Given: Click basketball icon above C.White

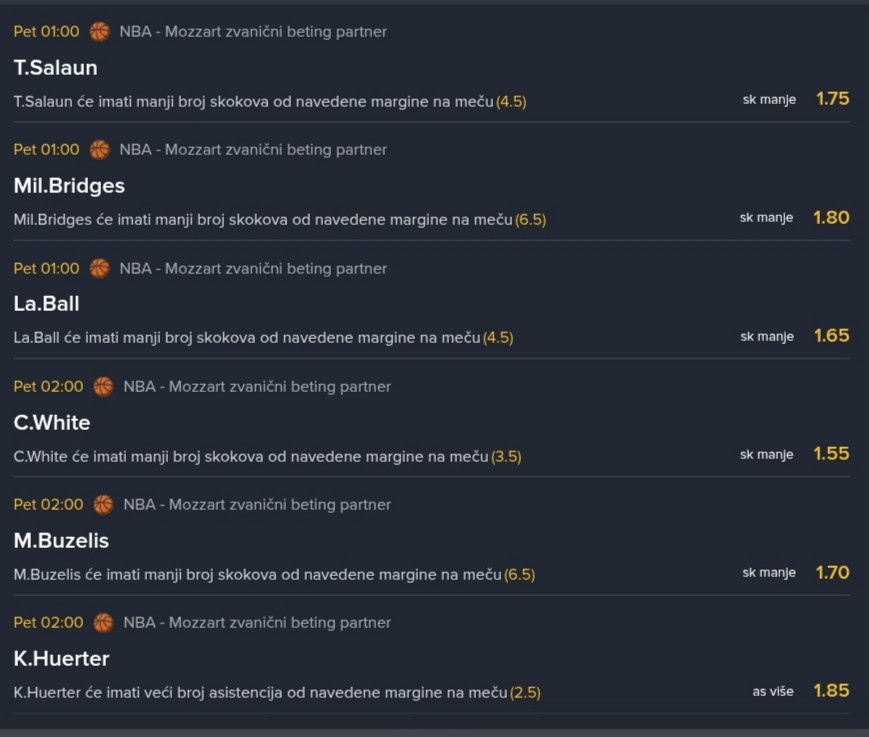Looking at the screenshot, I should click(103, 386).
